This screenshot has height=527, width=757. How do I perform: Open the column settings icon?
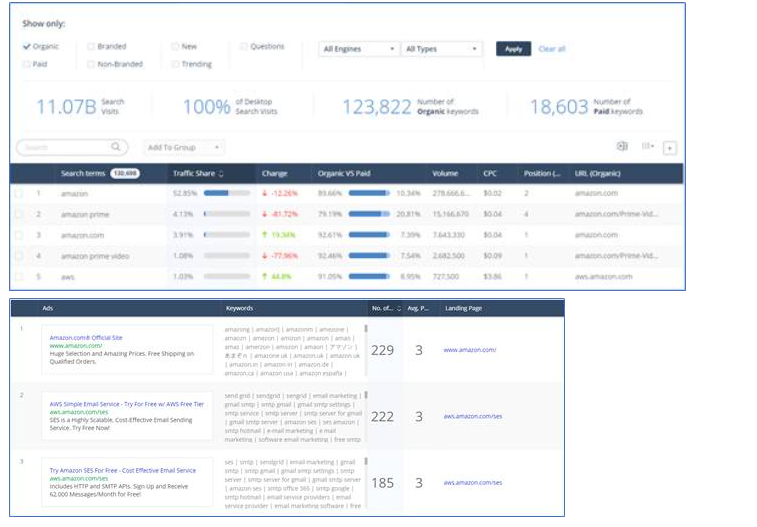[x=647, y=146]
